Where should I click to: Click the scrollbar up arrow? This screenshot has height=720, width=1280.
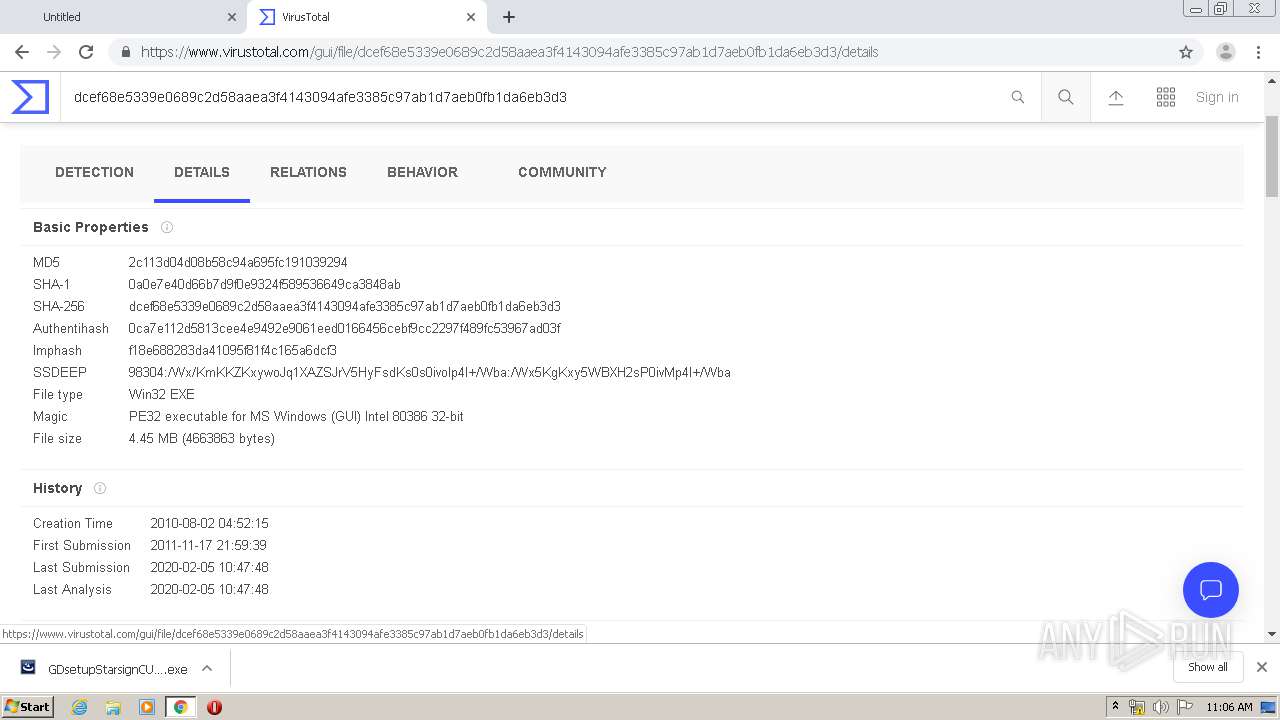[x=1272, y=79]
